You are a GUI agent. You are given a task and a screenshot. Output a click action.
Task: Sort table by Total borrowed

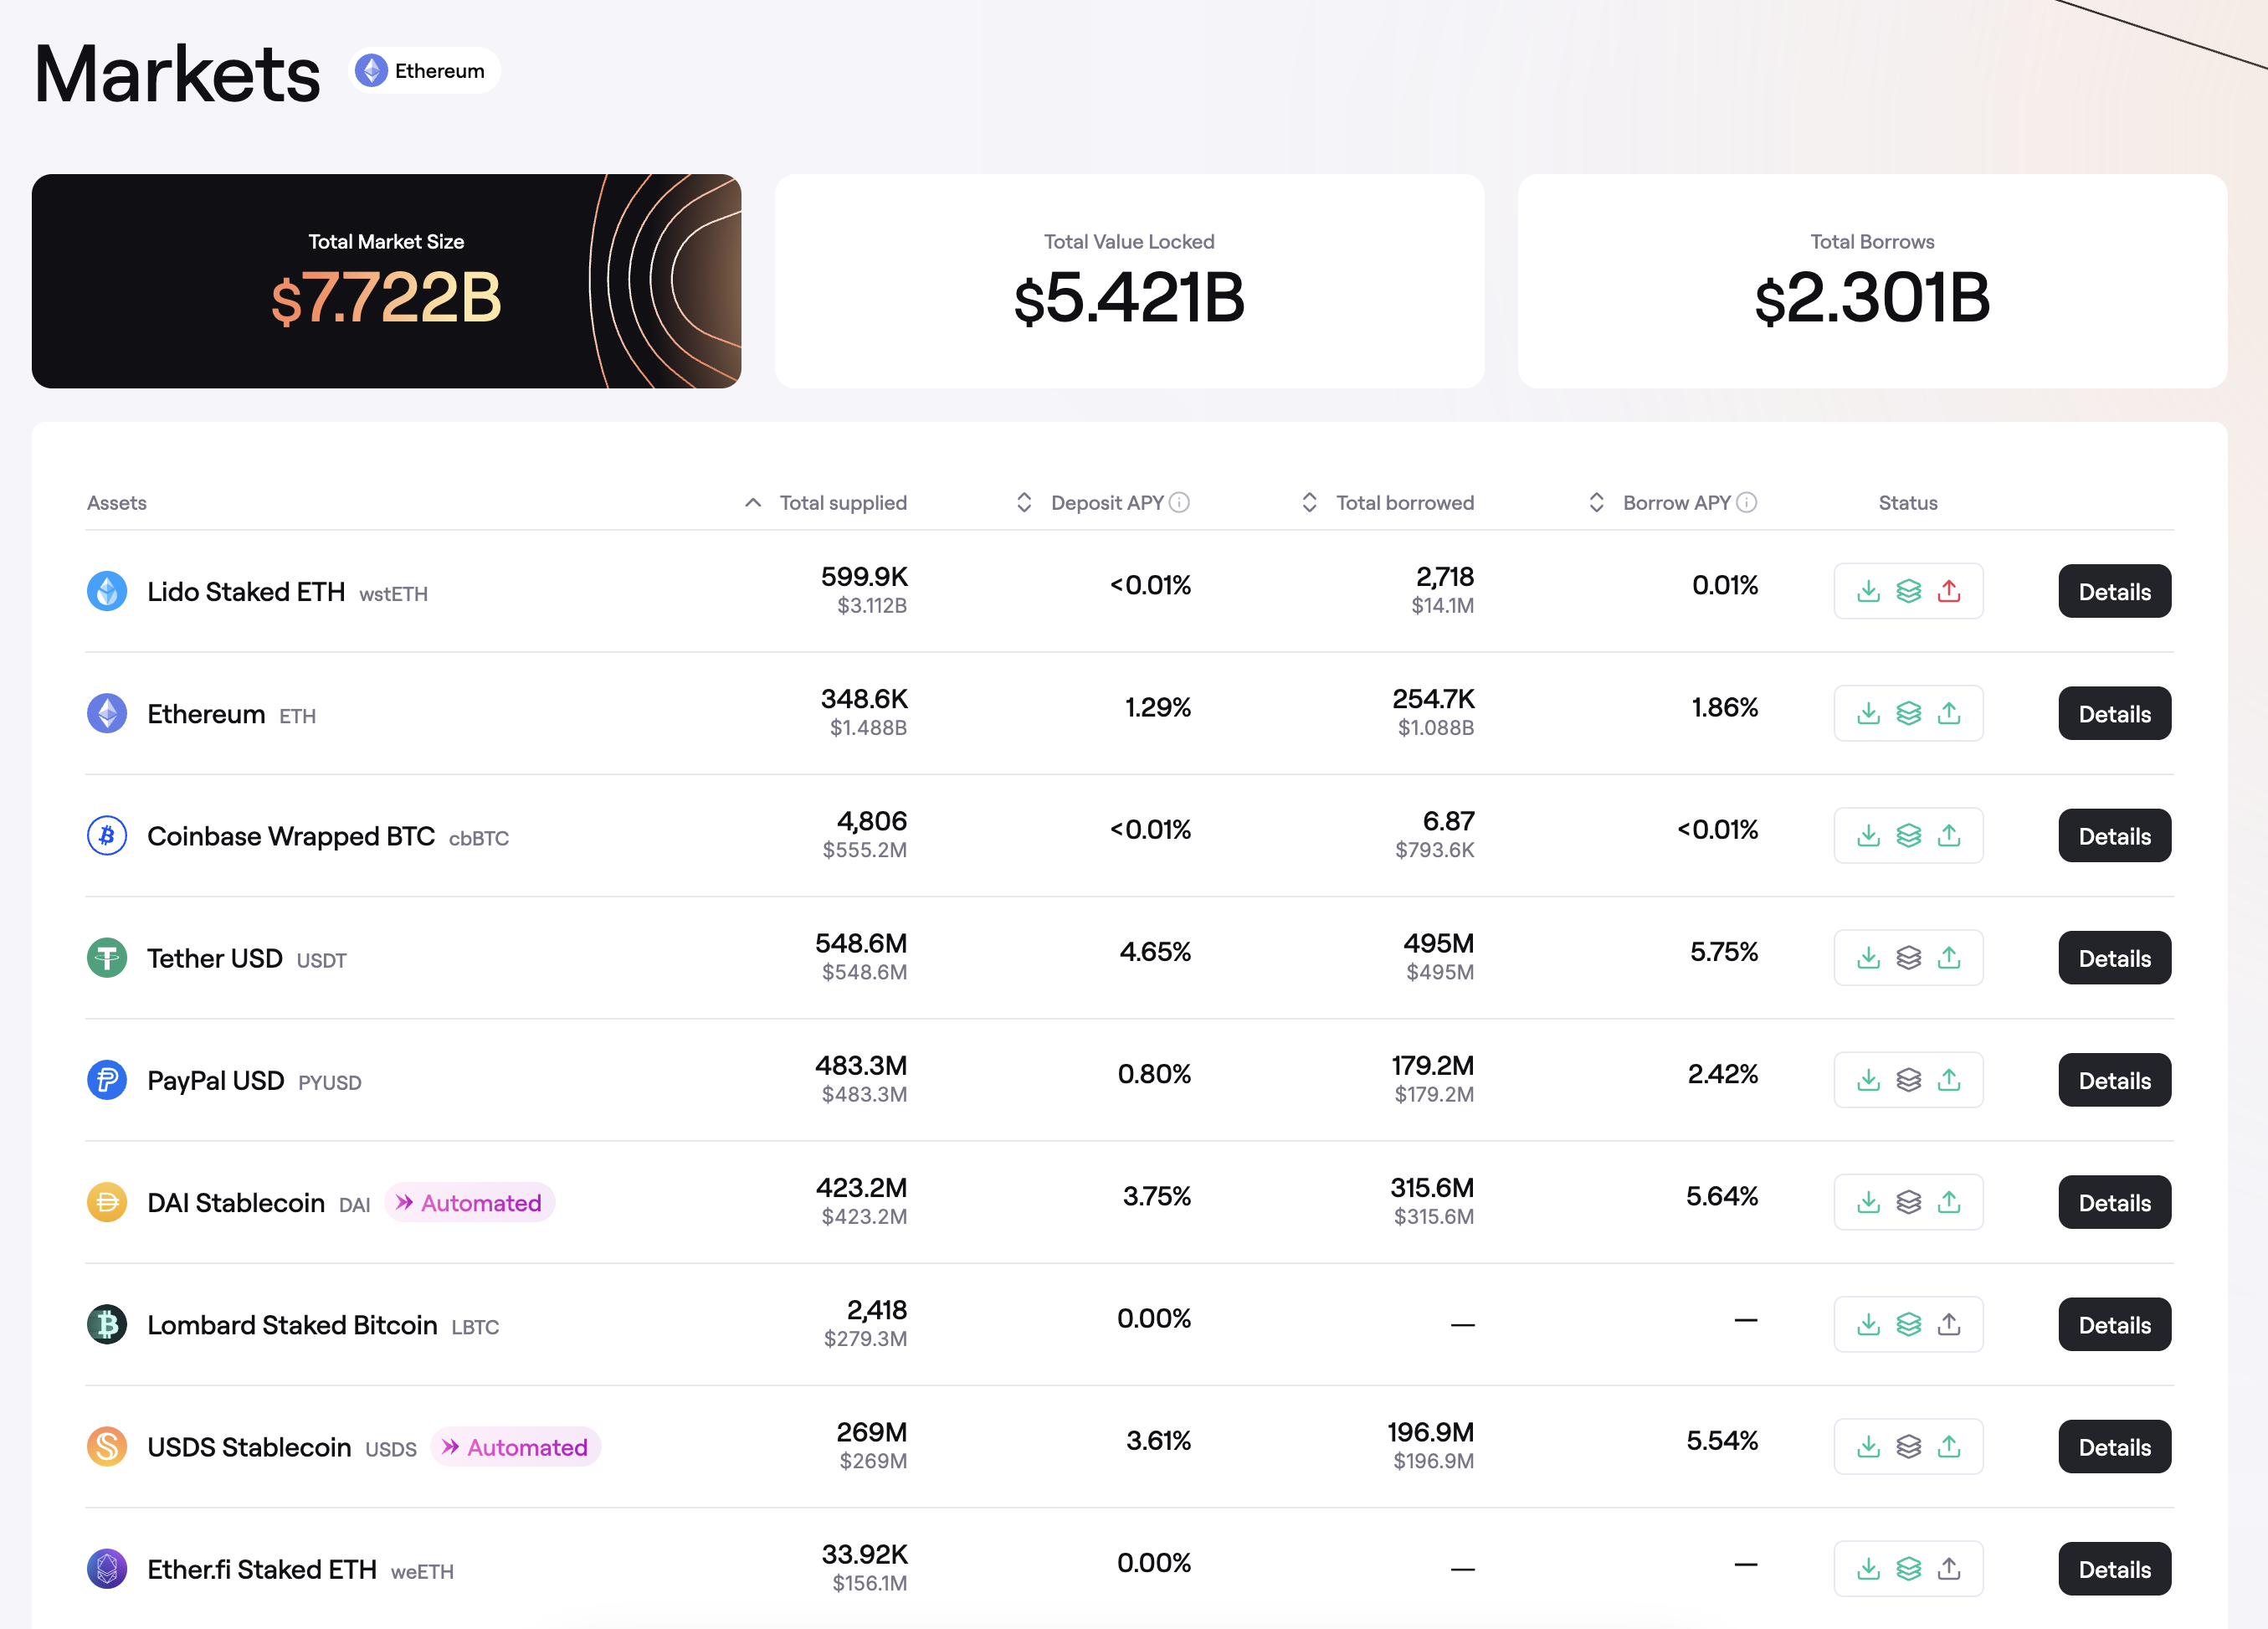pyautogui.click(x=1309, y=502)
